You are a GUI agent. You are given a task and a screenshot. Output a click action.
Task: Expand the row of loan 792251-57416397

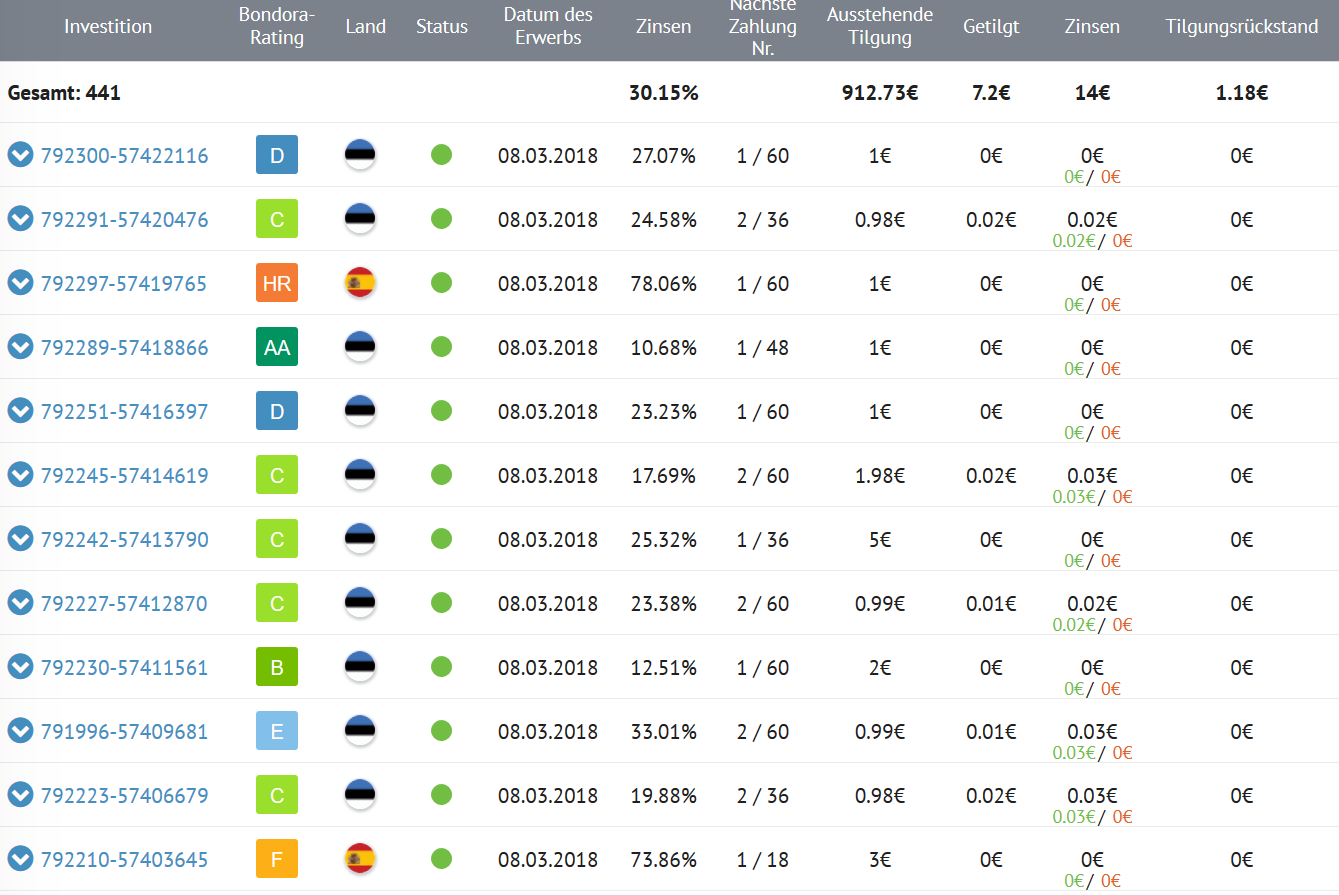click(x=20, y=411)
